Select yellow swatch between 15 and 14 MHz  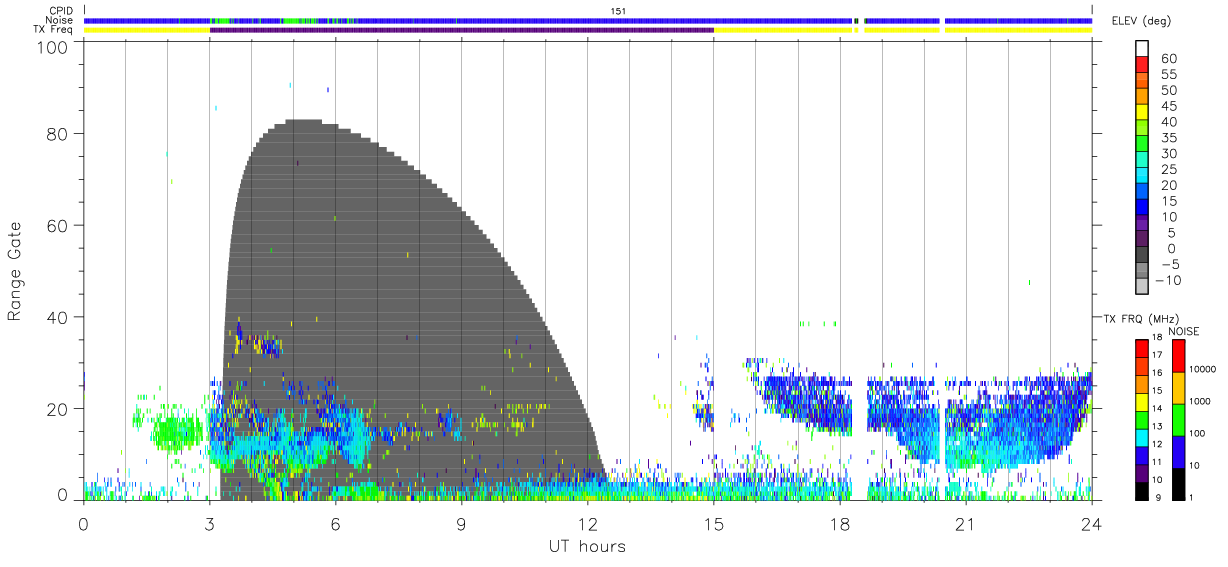click(x=1142, y=402)
